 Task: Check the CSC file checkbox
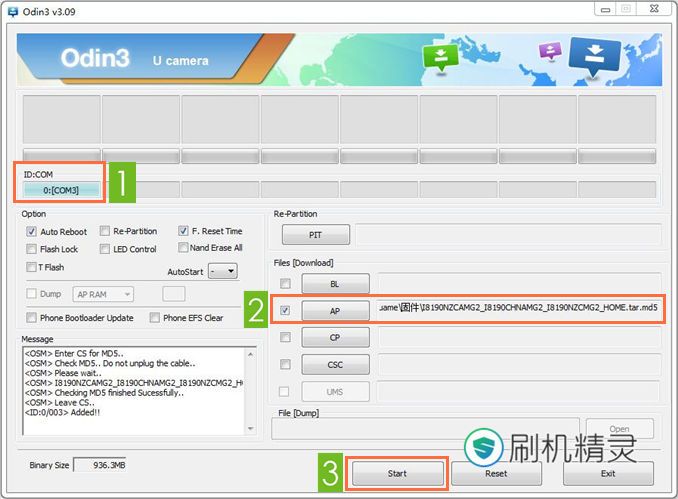(x=285, y=364)
